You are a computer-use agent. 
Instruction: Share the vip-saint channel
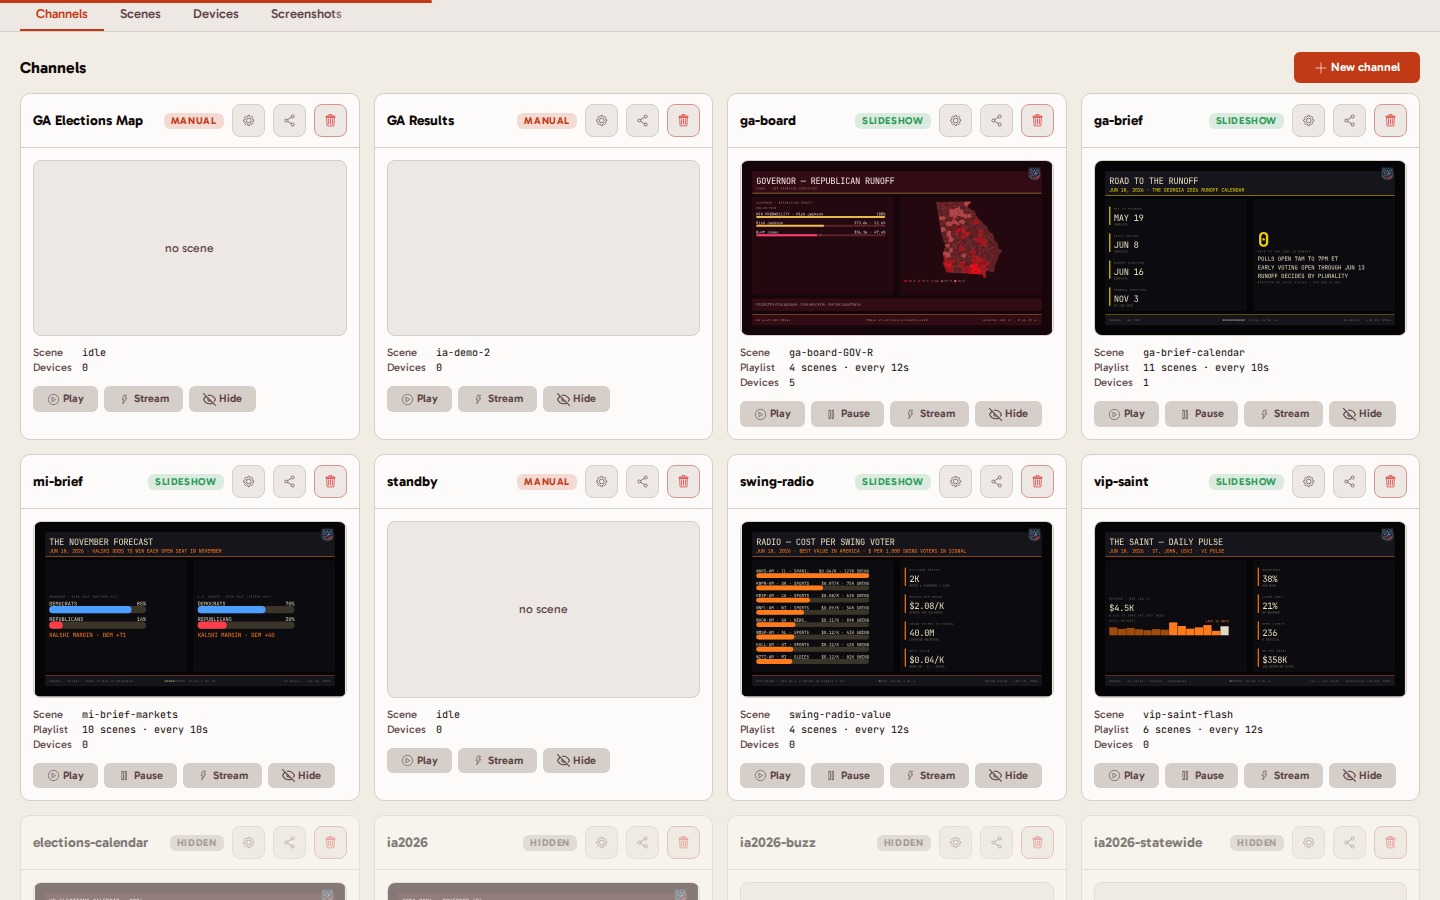click(x=1350, y=481)
